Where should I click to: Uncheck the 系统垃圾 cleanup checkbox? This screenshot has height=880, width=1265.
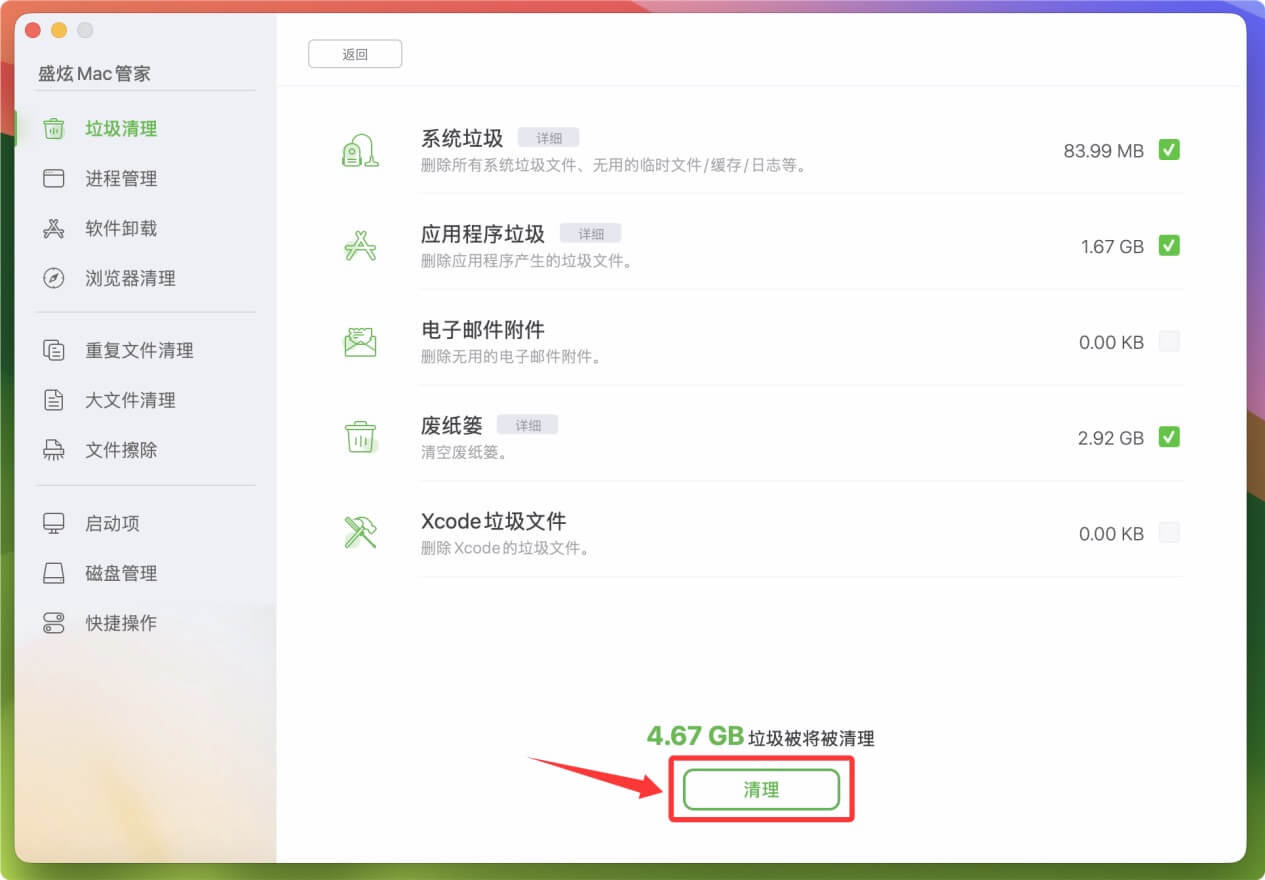pos(1169,149)
